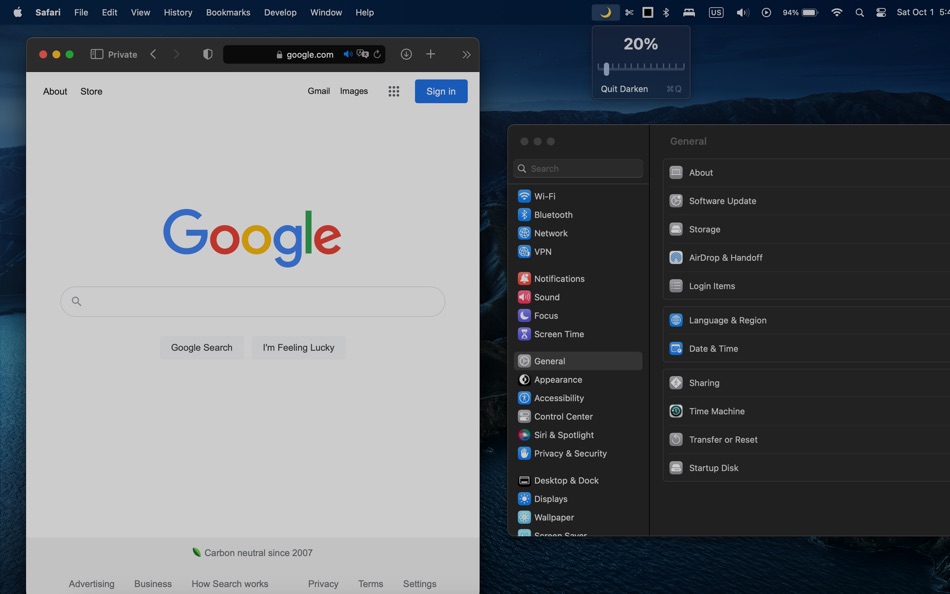Click the Now Playing icon in the menu bar
The image size is (950, 594).
click(766, 12)
